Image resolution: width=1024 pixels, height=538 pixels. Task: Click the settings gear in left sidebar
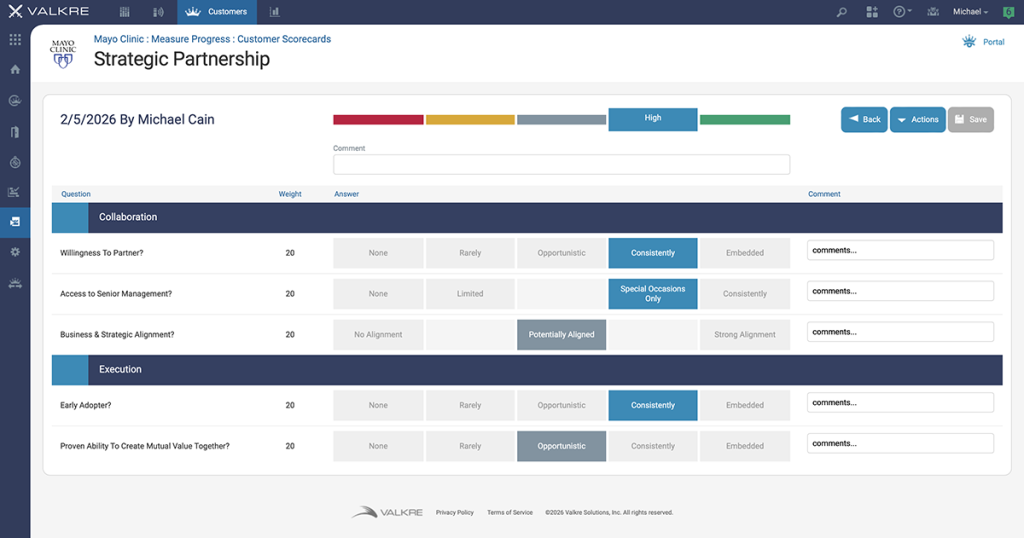pos(15,252)
